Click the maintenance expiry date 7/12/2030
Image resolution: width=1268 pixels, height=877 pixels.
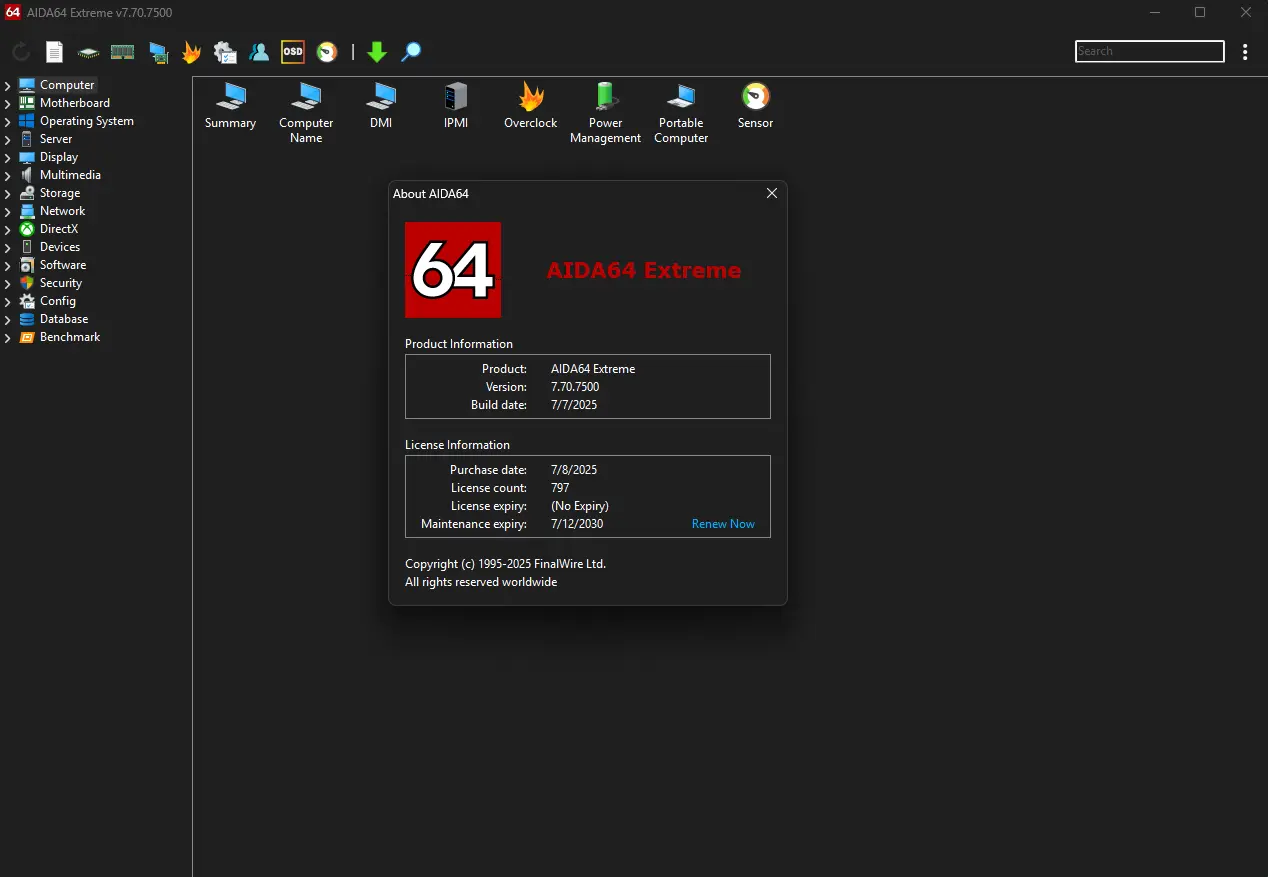pos(577,524)
